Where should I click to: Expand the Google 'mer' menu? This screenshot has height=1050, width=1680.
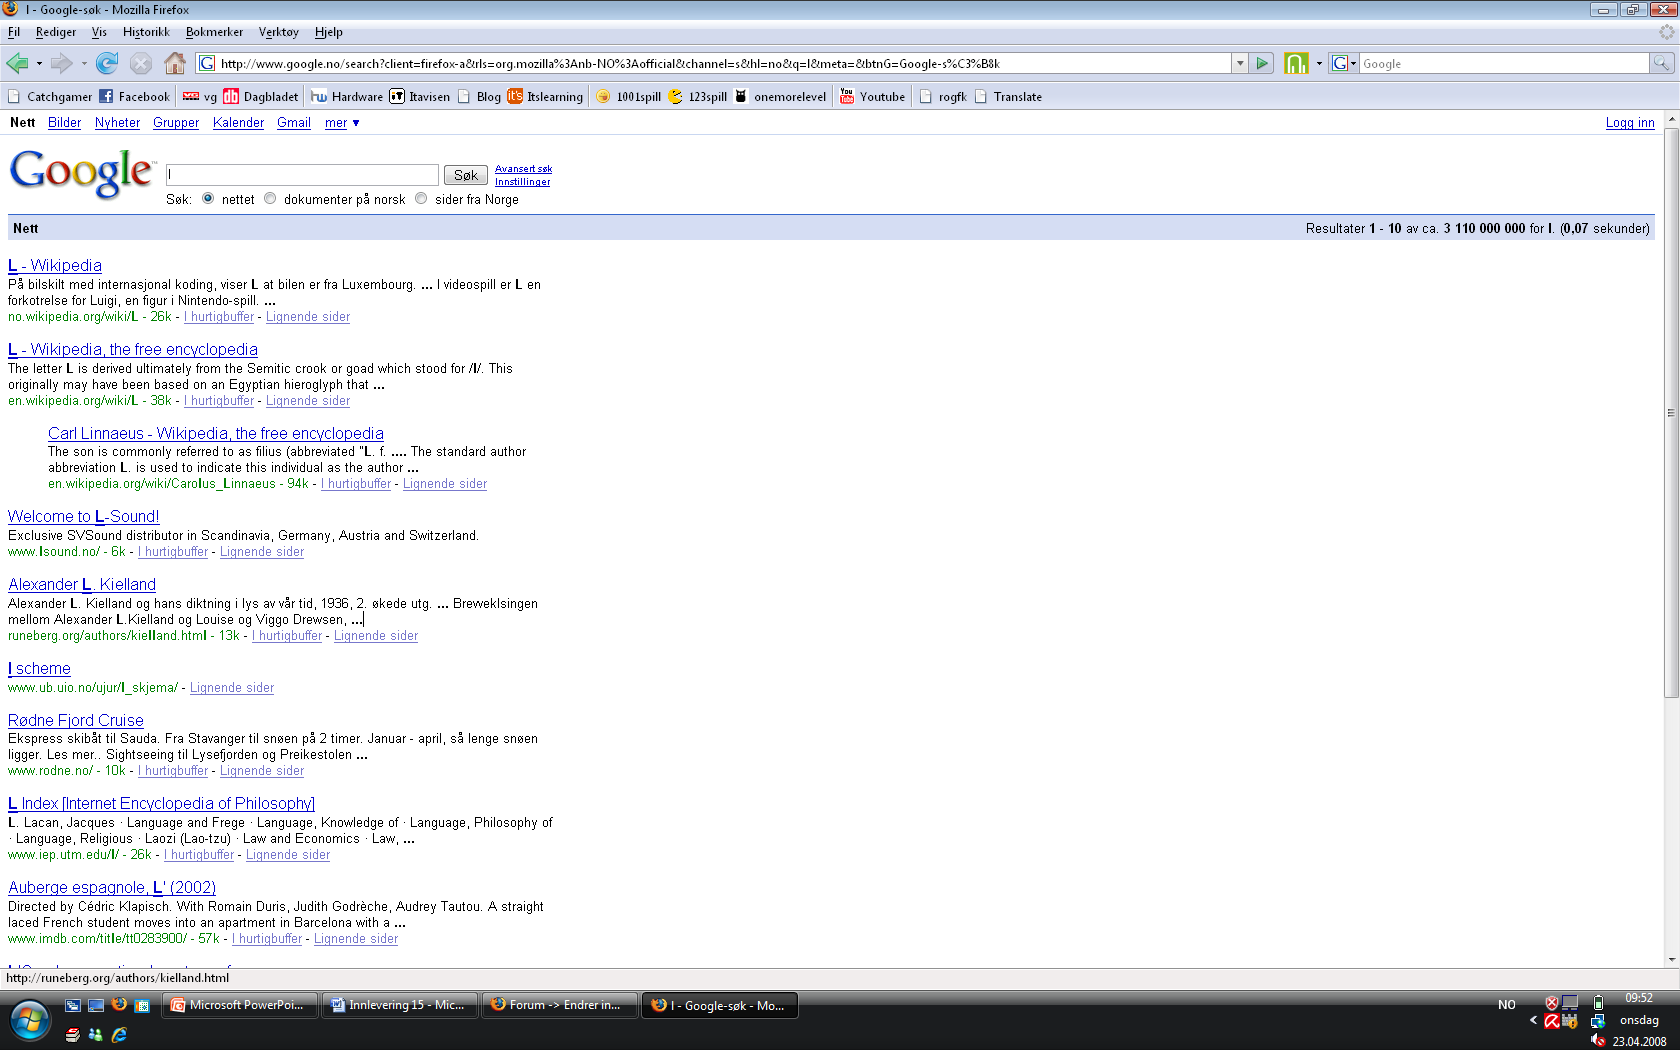(x=342, y=123)
